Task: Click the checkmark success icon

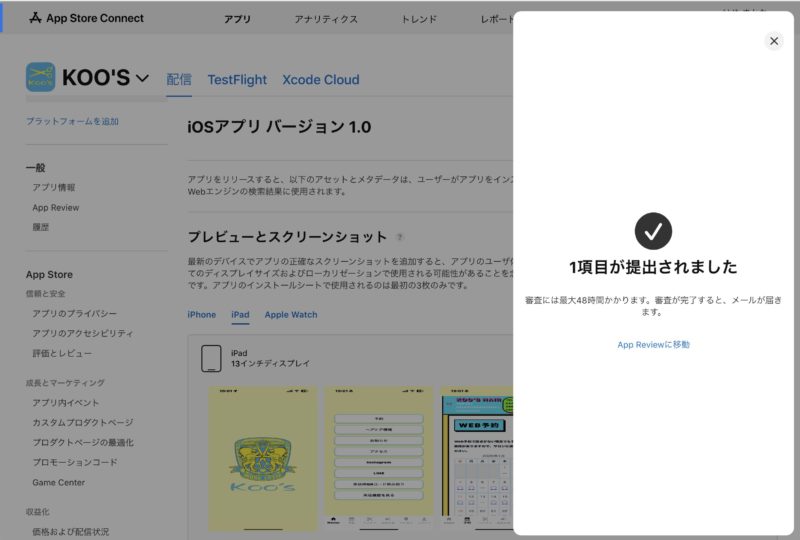Action: (653, 231)
